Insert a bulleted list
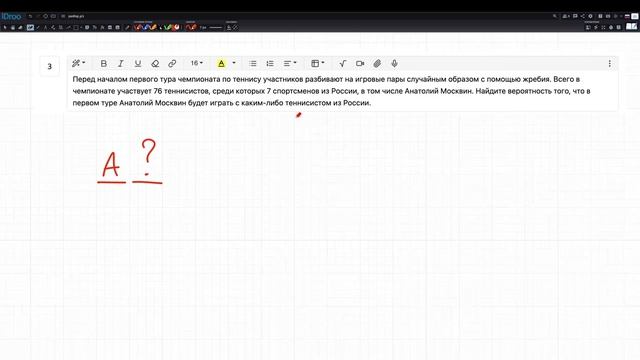Viewport: 640px width, 360px height. coord(253,63)
